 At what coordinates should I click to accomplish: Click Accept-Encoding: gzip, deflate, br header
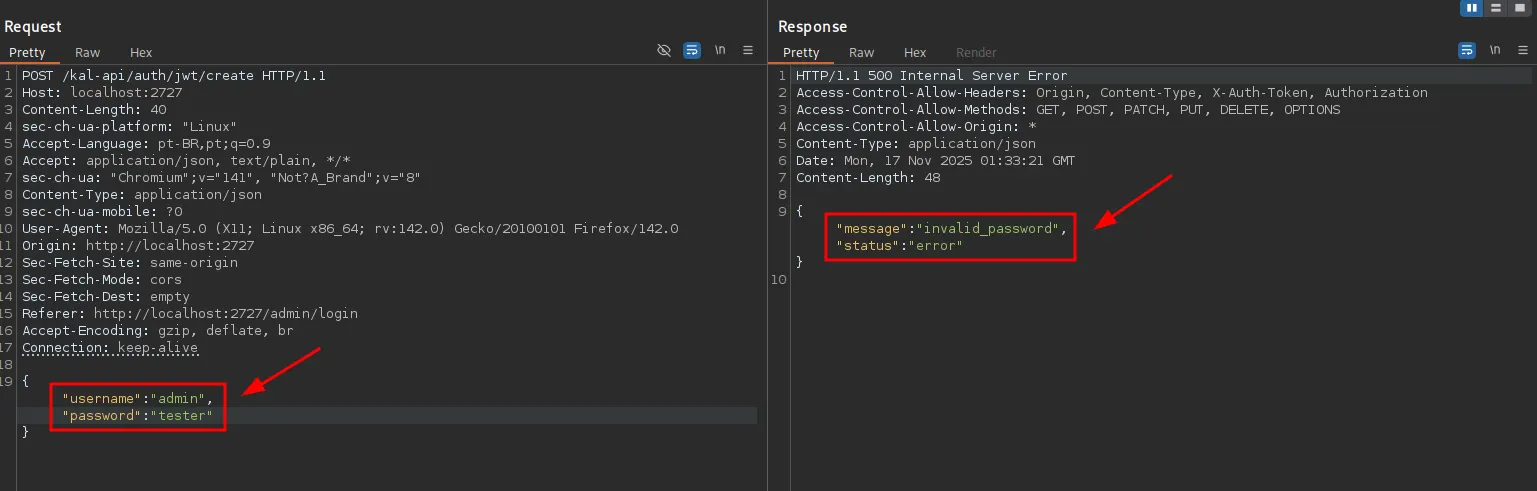tap(158, 331)
